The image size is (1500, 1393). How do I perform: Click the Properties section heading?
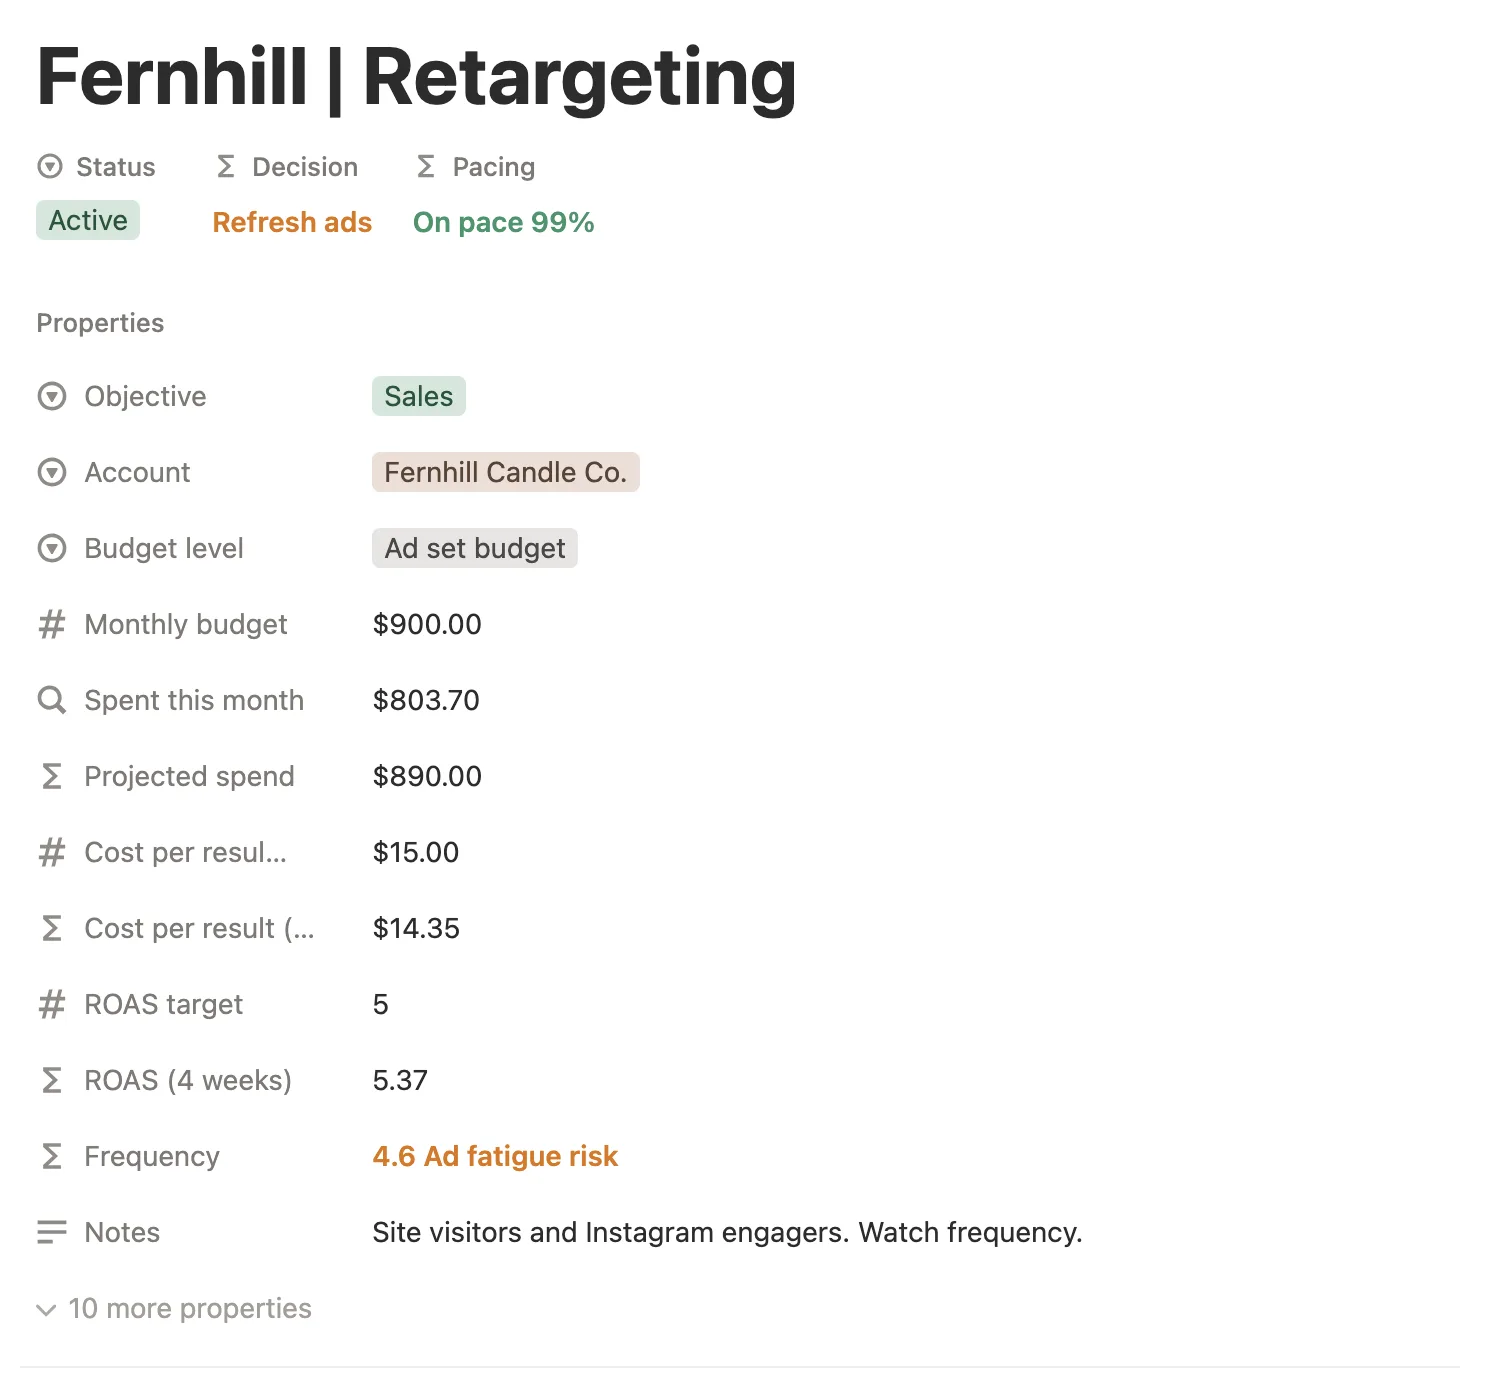coord(100,323)
